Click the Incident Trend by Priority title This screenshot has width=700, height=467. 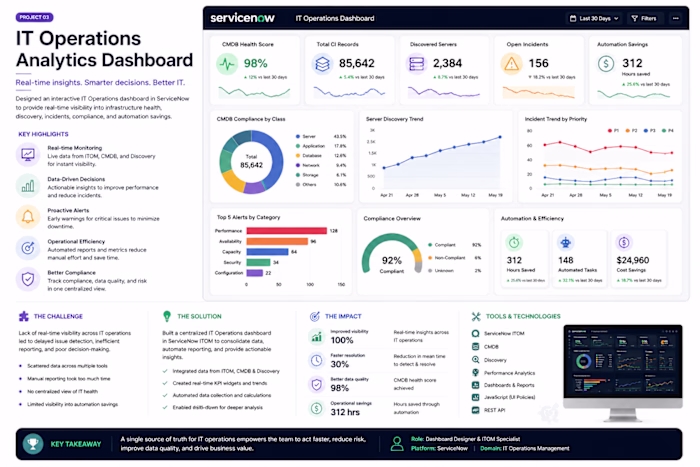point(556,119)
